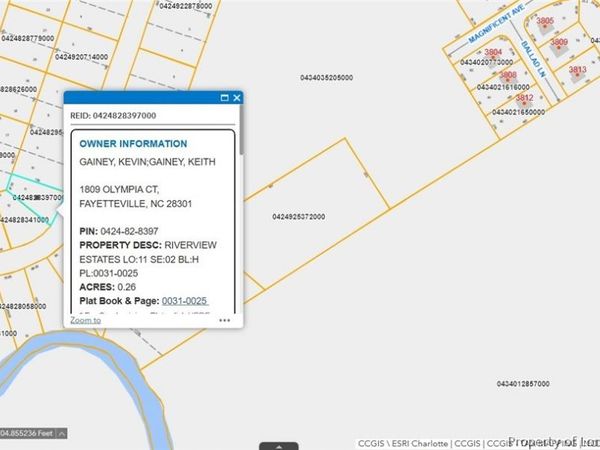Open the popup's three-dot actions menu
The width and height of the screenshot is (600, 450).
225,321
